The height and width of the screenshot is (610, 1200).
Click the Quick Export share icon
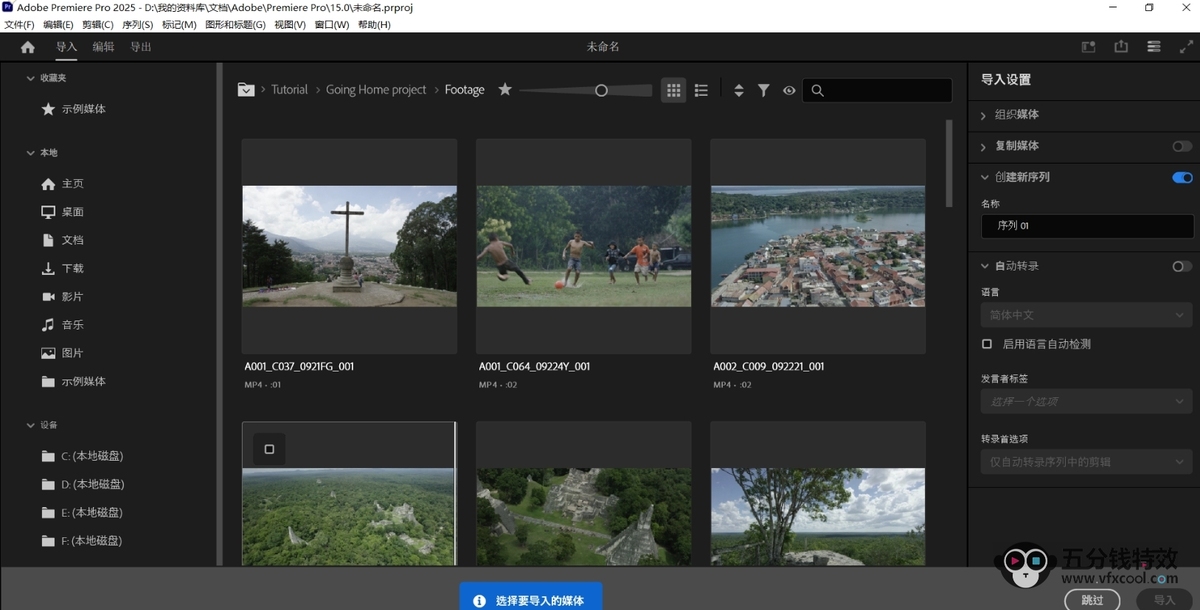tap(1121, 47)
